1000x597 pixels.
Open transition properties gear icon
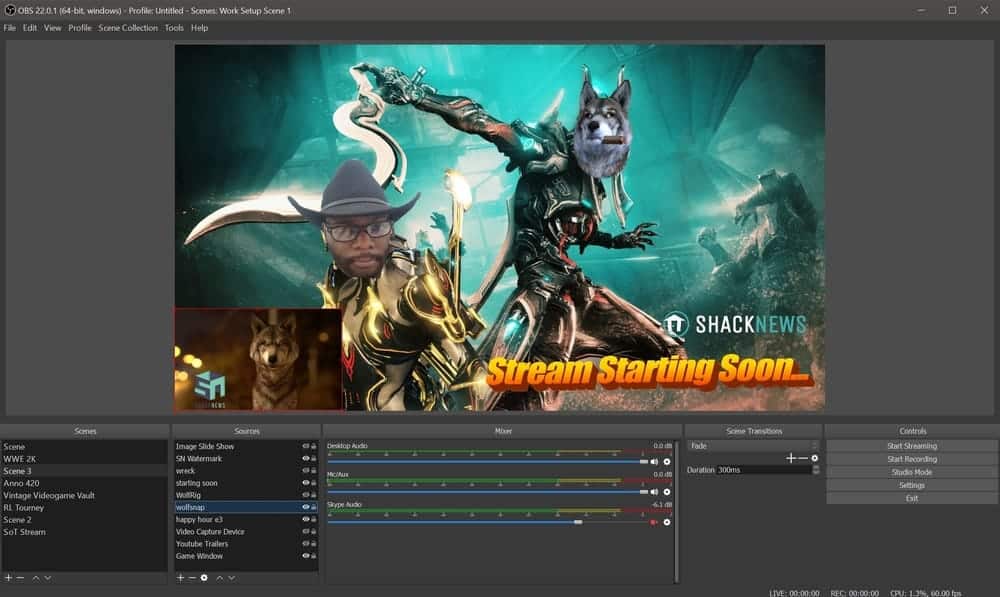814,458
